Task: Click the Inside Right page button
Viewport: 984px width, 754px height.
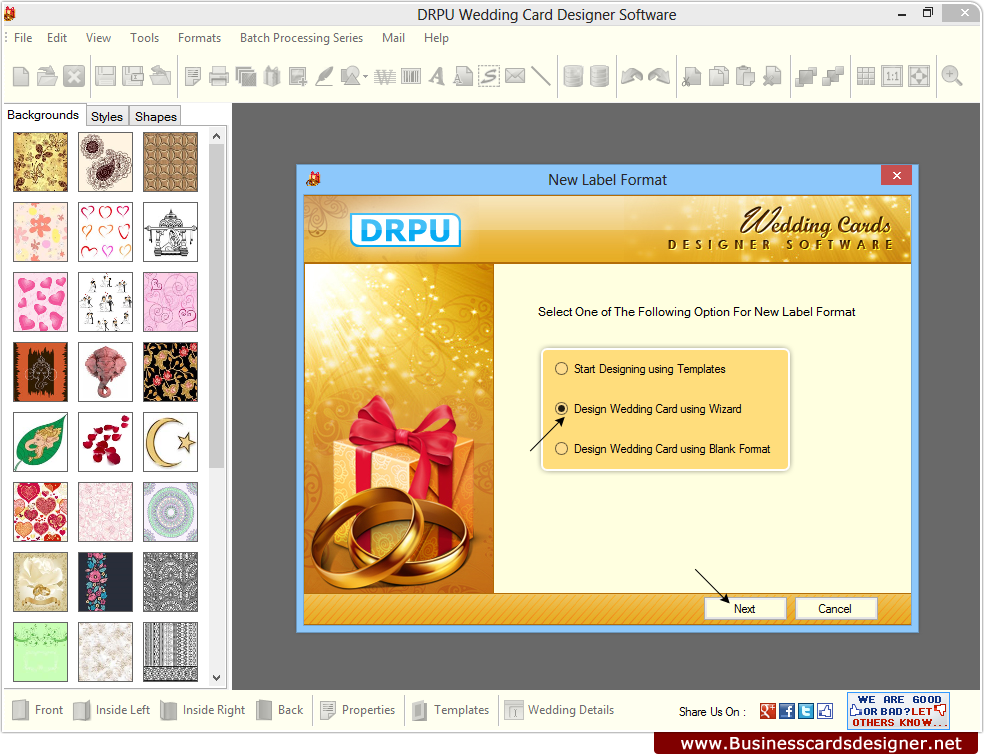Action: 202,710
